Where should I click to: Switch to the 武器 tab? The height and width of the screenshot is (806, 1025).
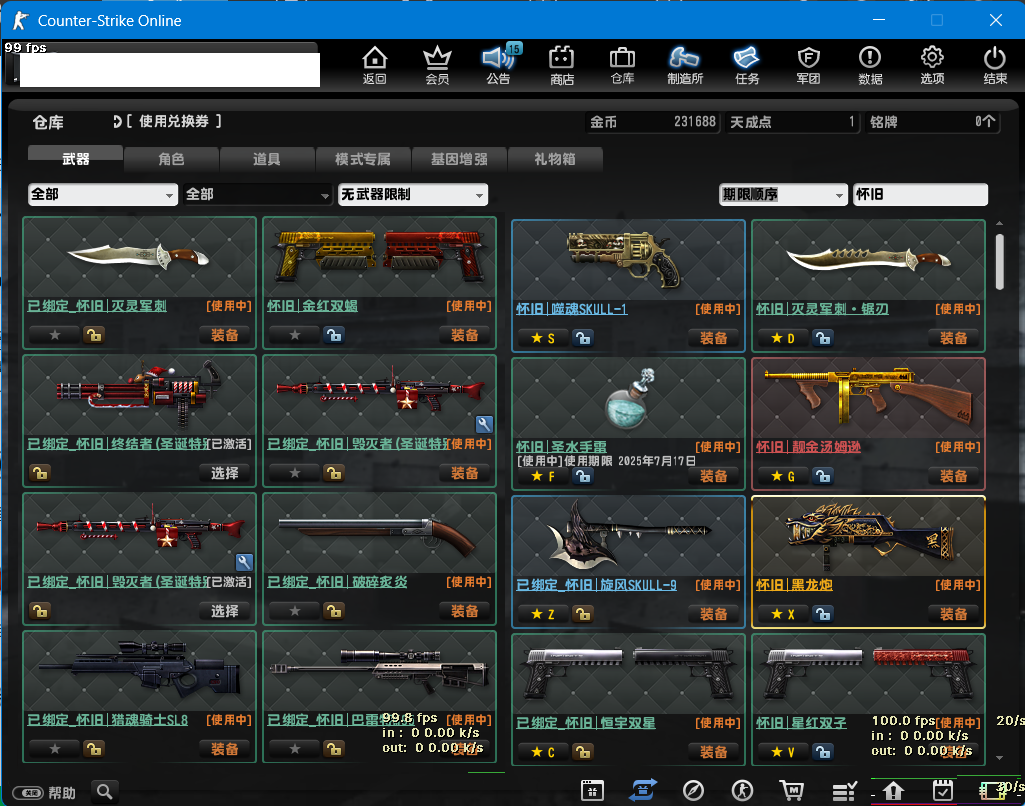(75, 159)
